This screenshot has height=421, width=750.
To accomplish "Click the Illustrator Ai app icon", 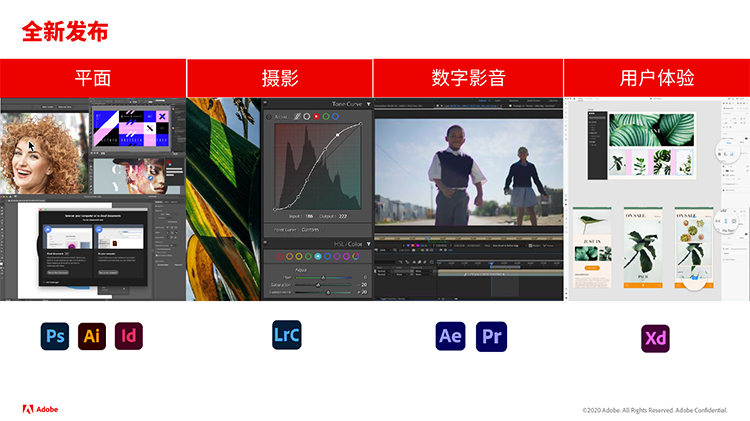I will 92,336.
